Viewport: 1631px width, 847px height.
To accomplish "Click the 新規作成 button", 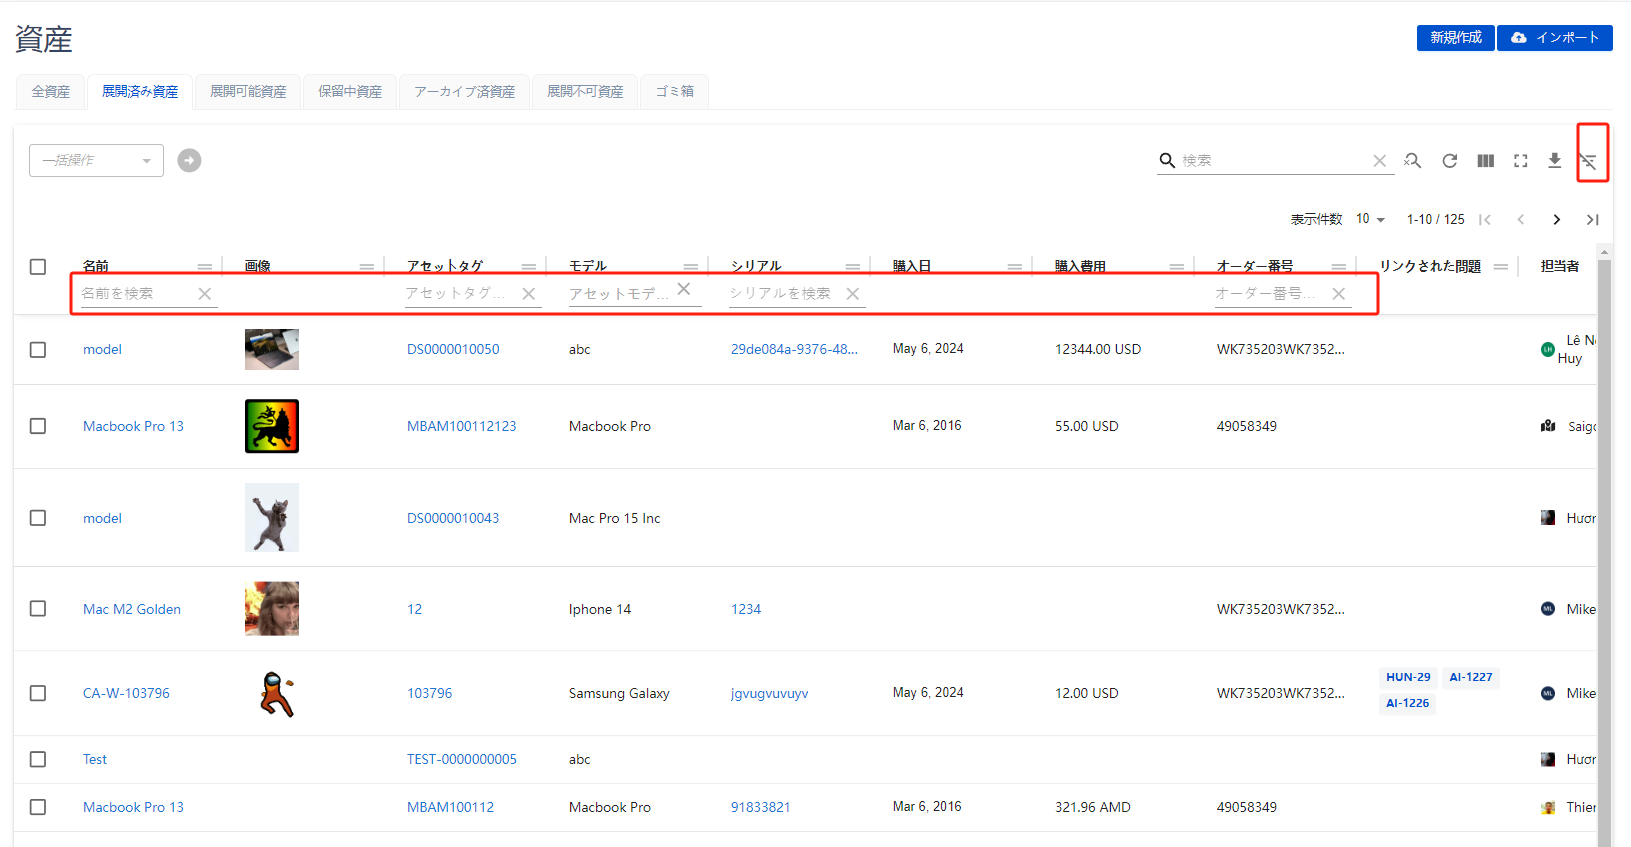I will pos(1455,38).
